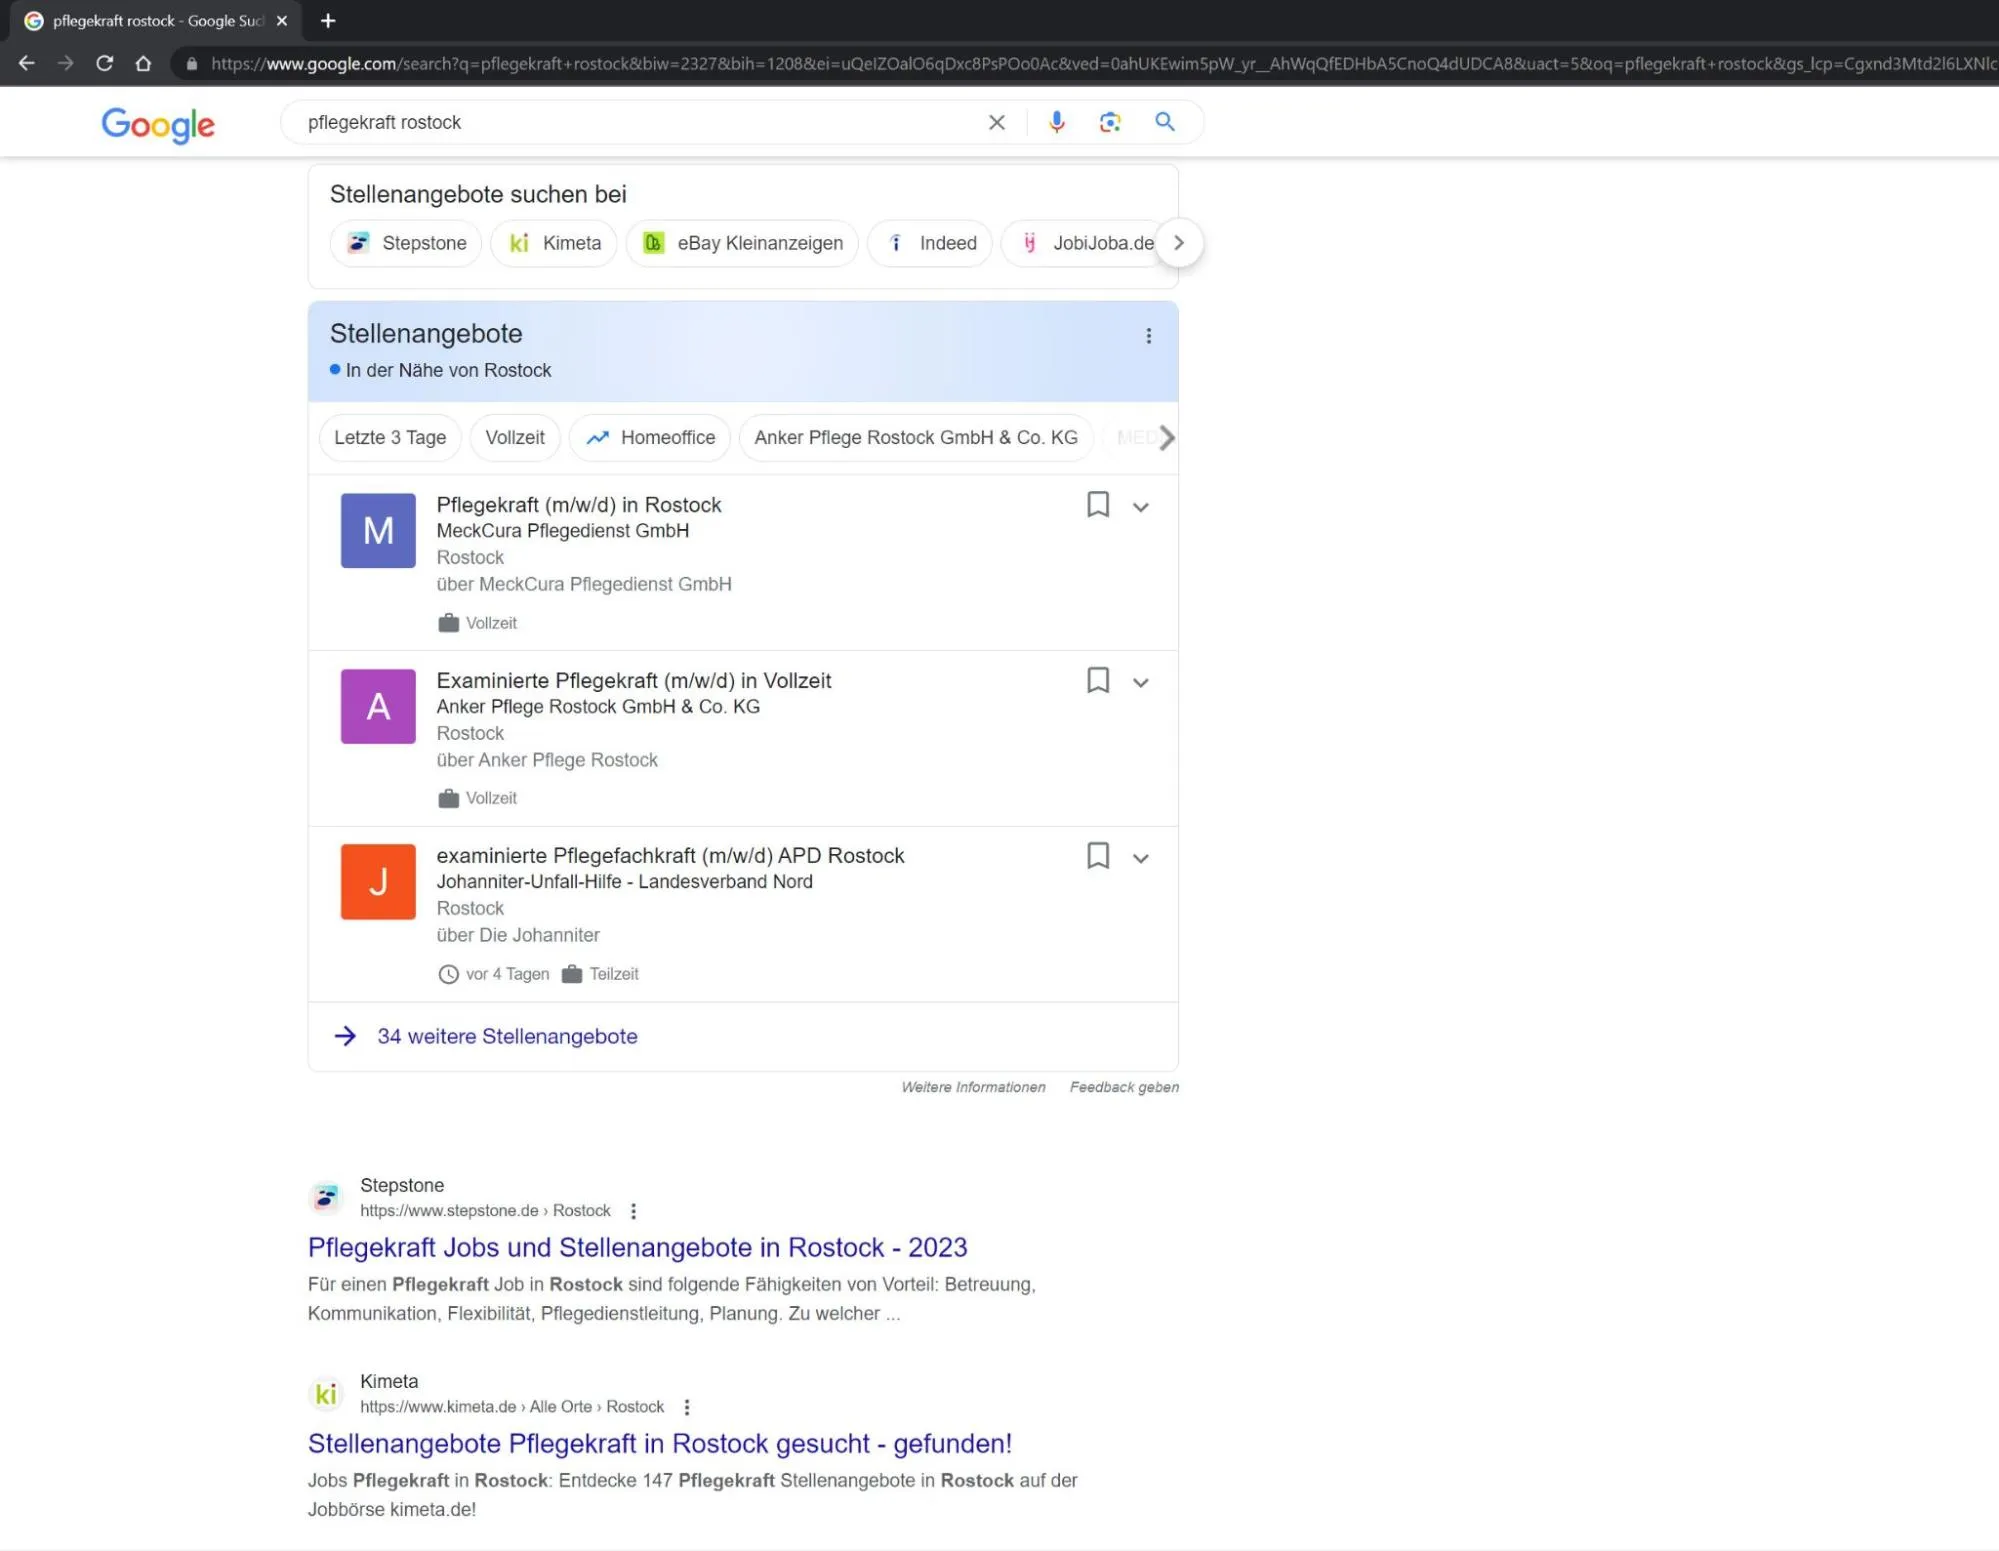The height and width of the screenshot is (1551, 1999).
Task: Bookmark the MeckCura Pflegekraft job
Action: (1098, 504)
